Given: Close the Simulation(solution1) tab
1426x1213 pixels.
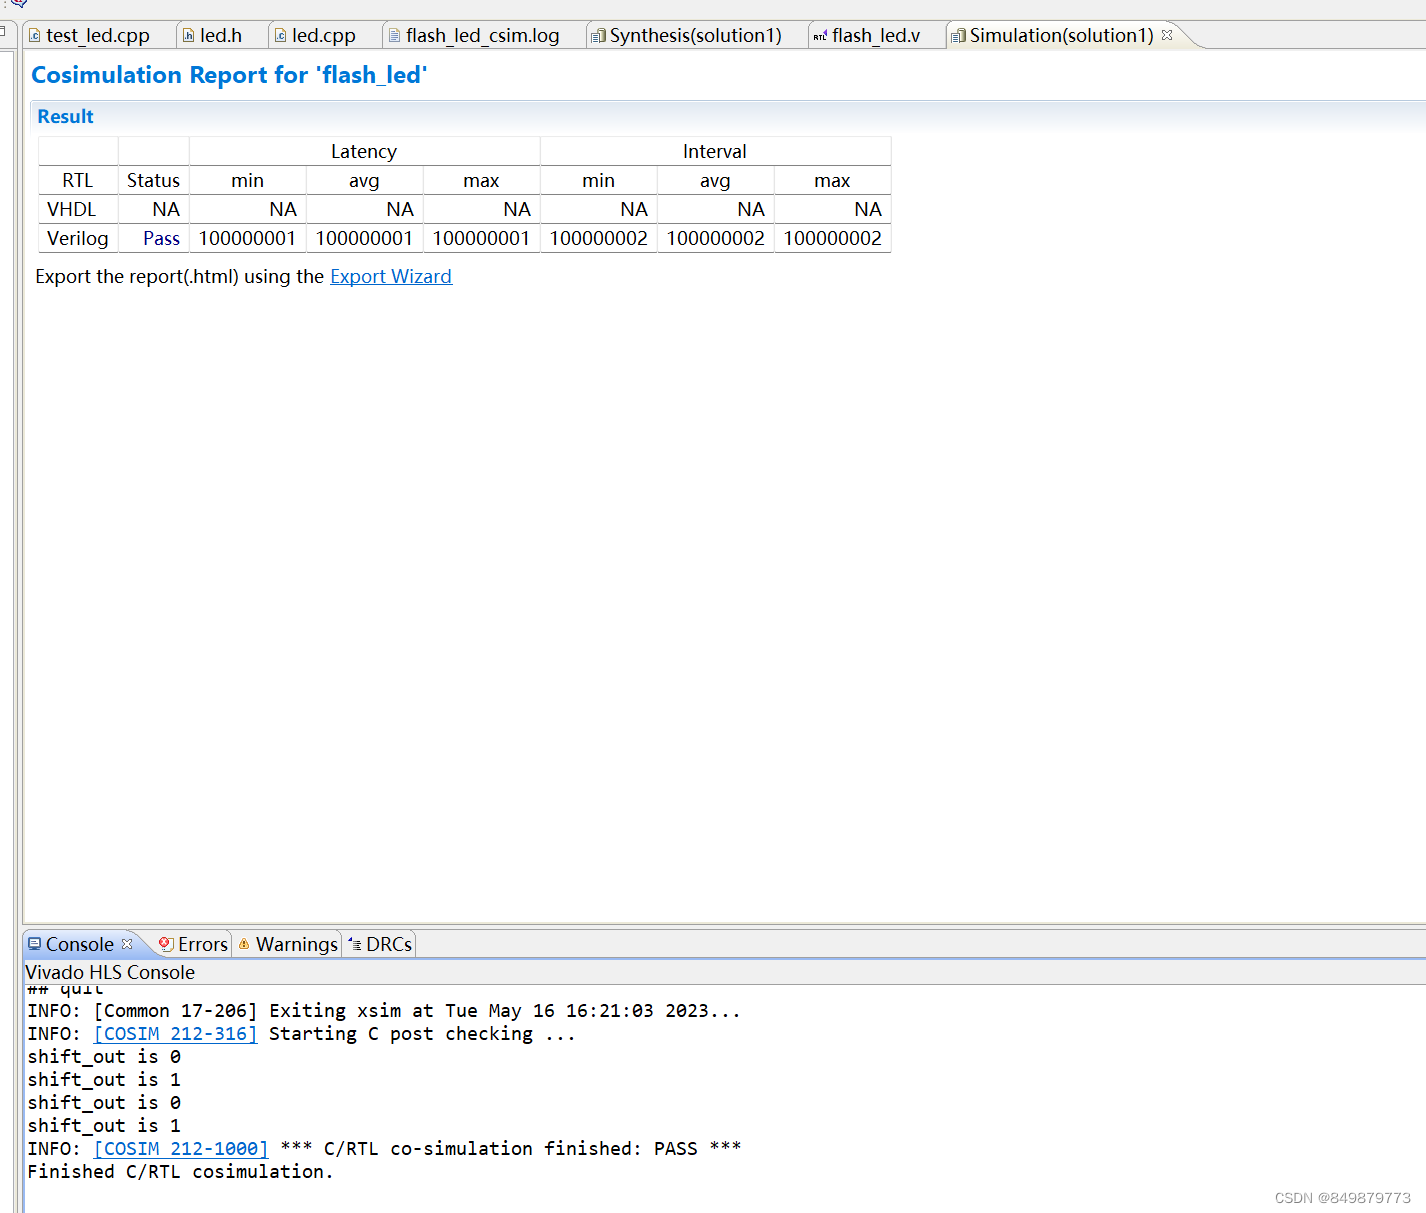Looking at the screenshot, I should [x=1167, y=35].
